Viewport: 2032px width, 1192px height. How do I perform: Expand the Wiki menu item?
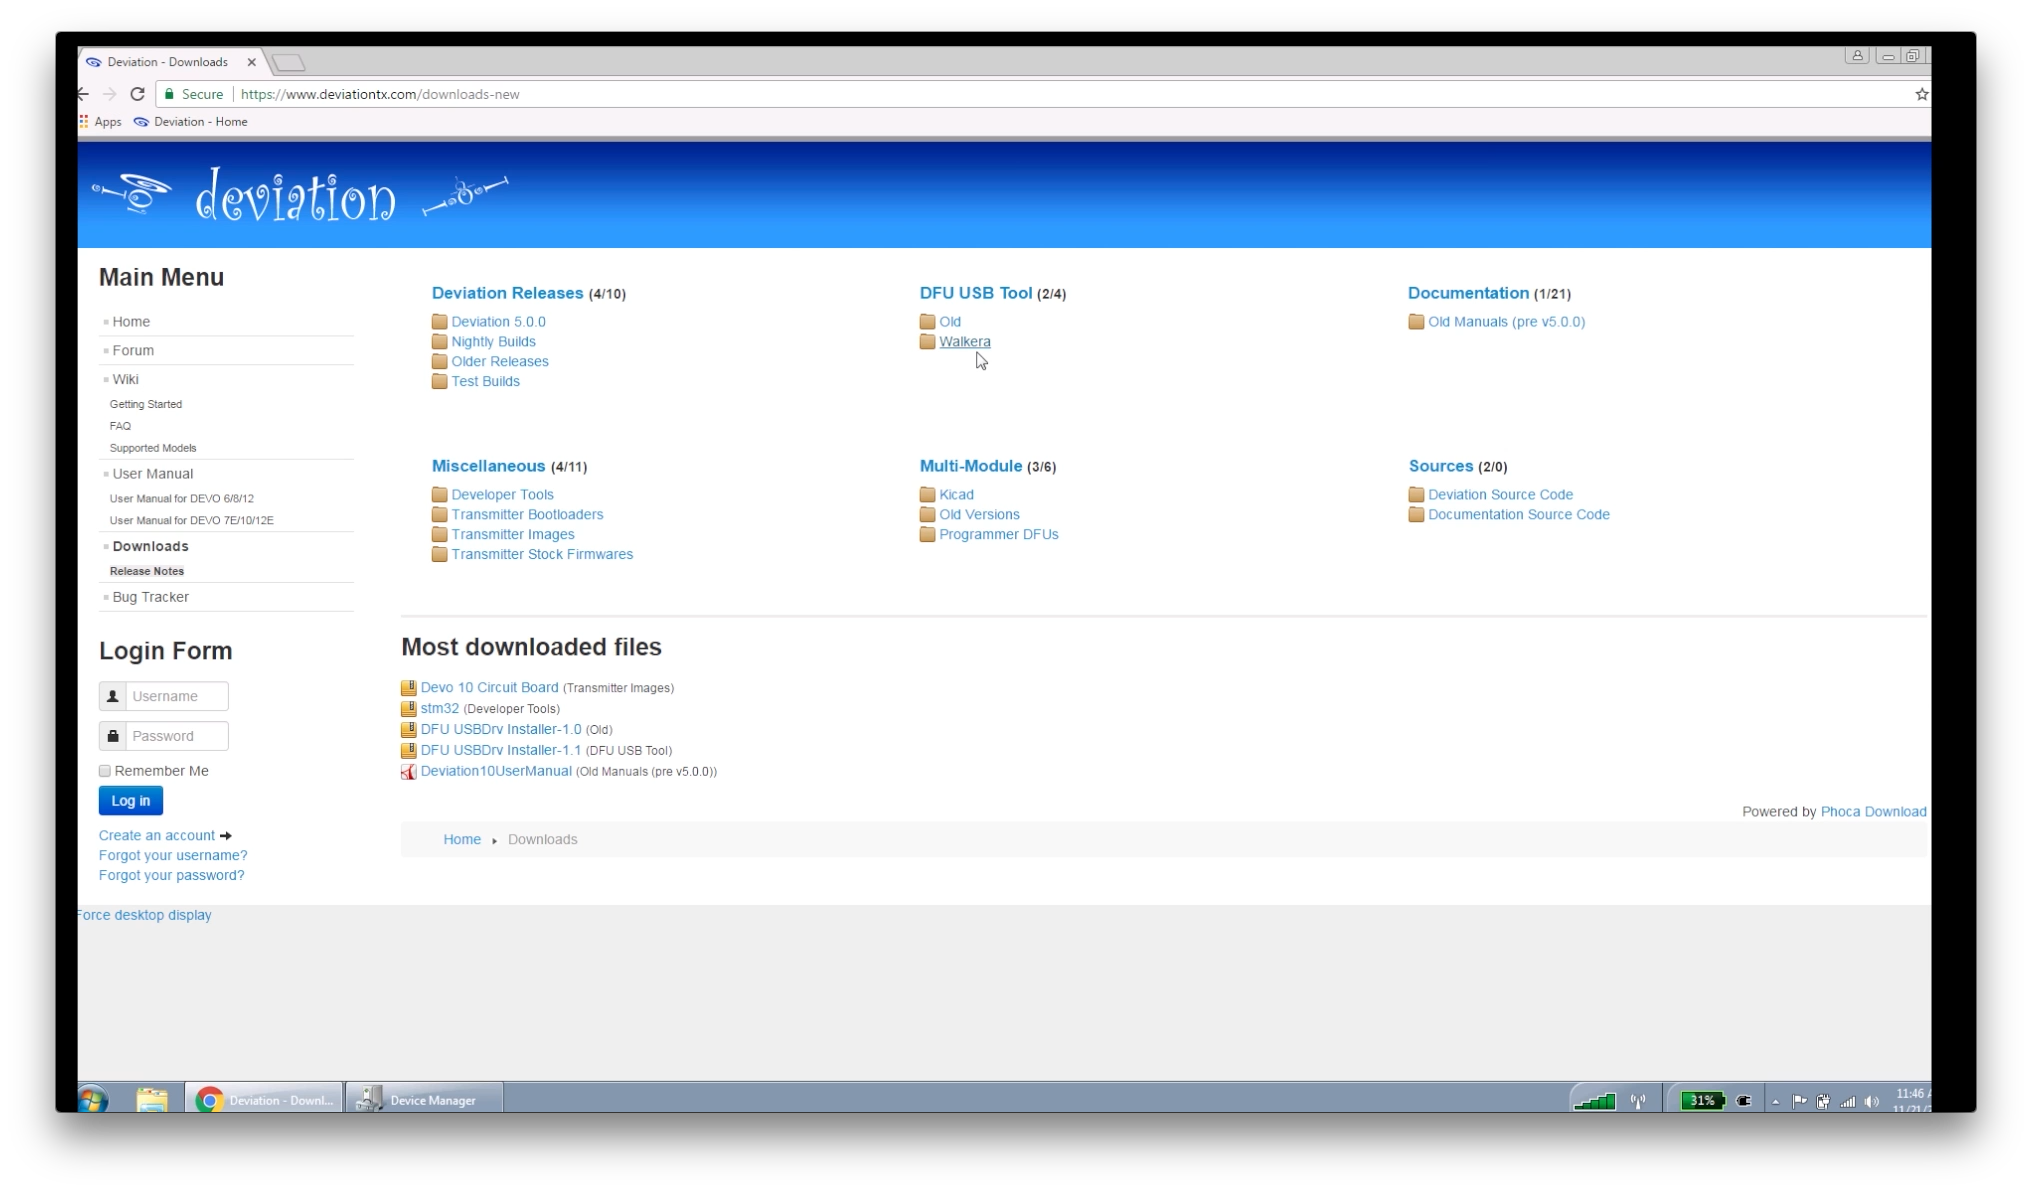tap(126, 379)
